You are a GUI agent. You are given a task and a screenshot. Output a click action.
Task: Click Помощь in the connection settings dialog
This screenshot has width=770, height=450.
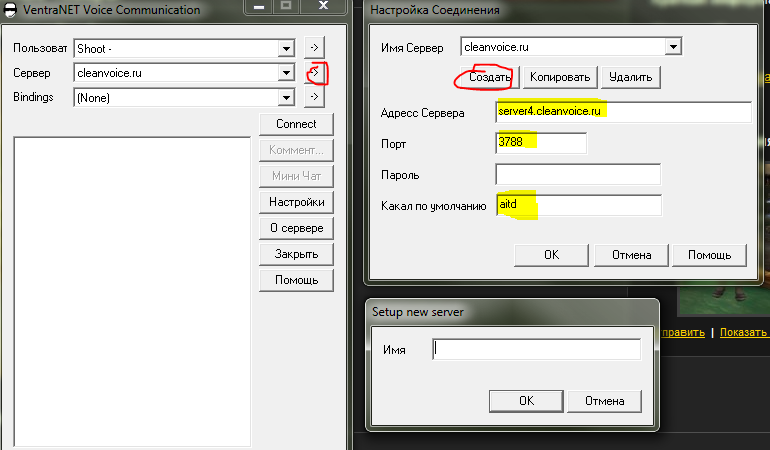709,255
